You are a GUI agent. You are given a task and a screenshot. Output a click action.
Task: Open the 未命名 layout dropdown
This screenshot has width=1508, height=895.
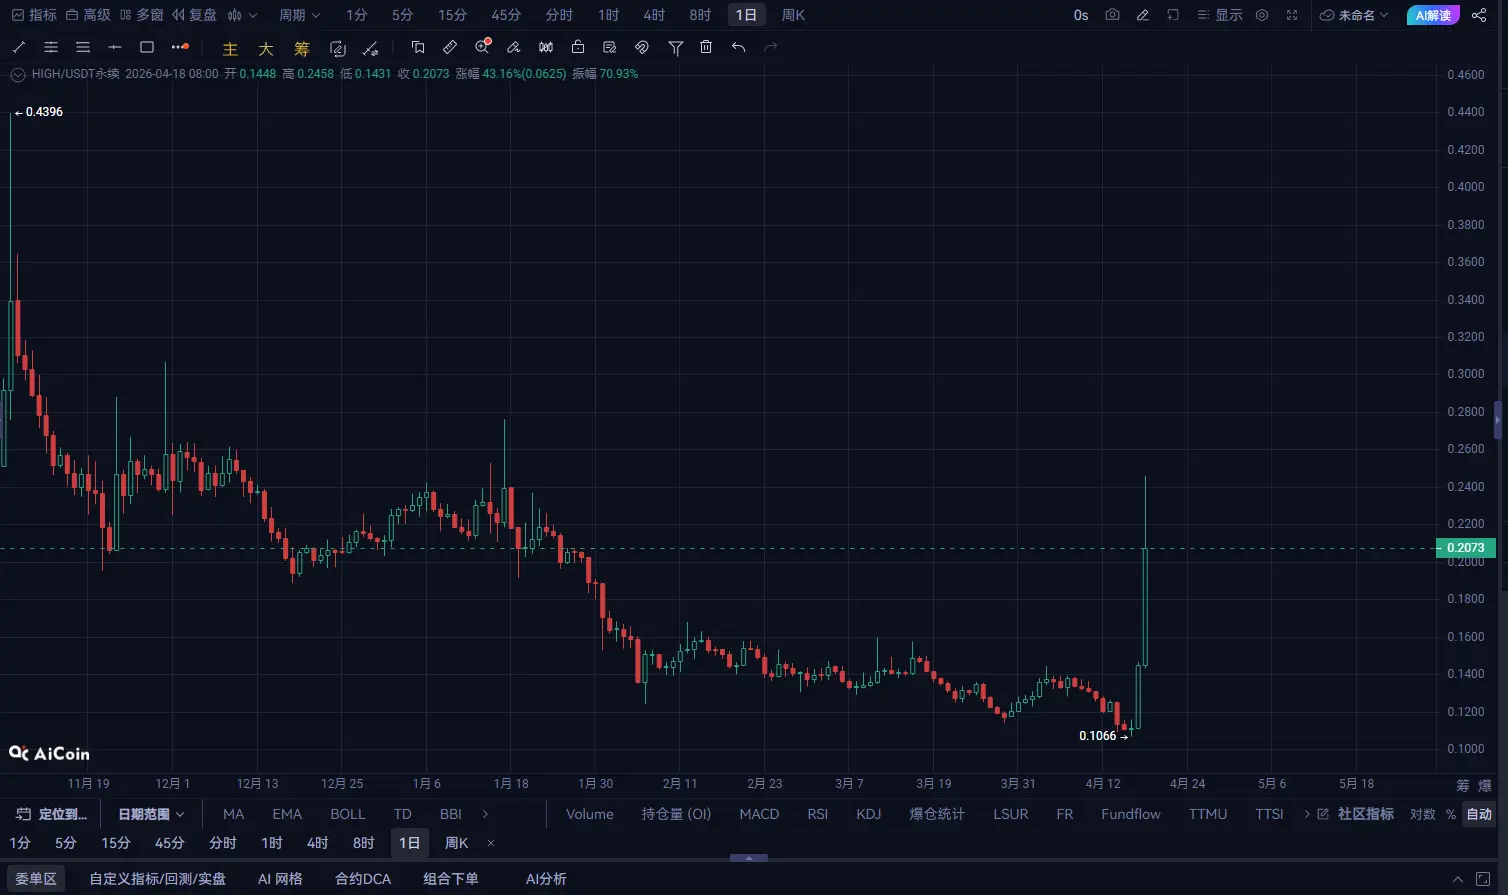[x=1355, y=15]
